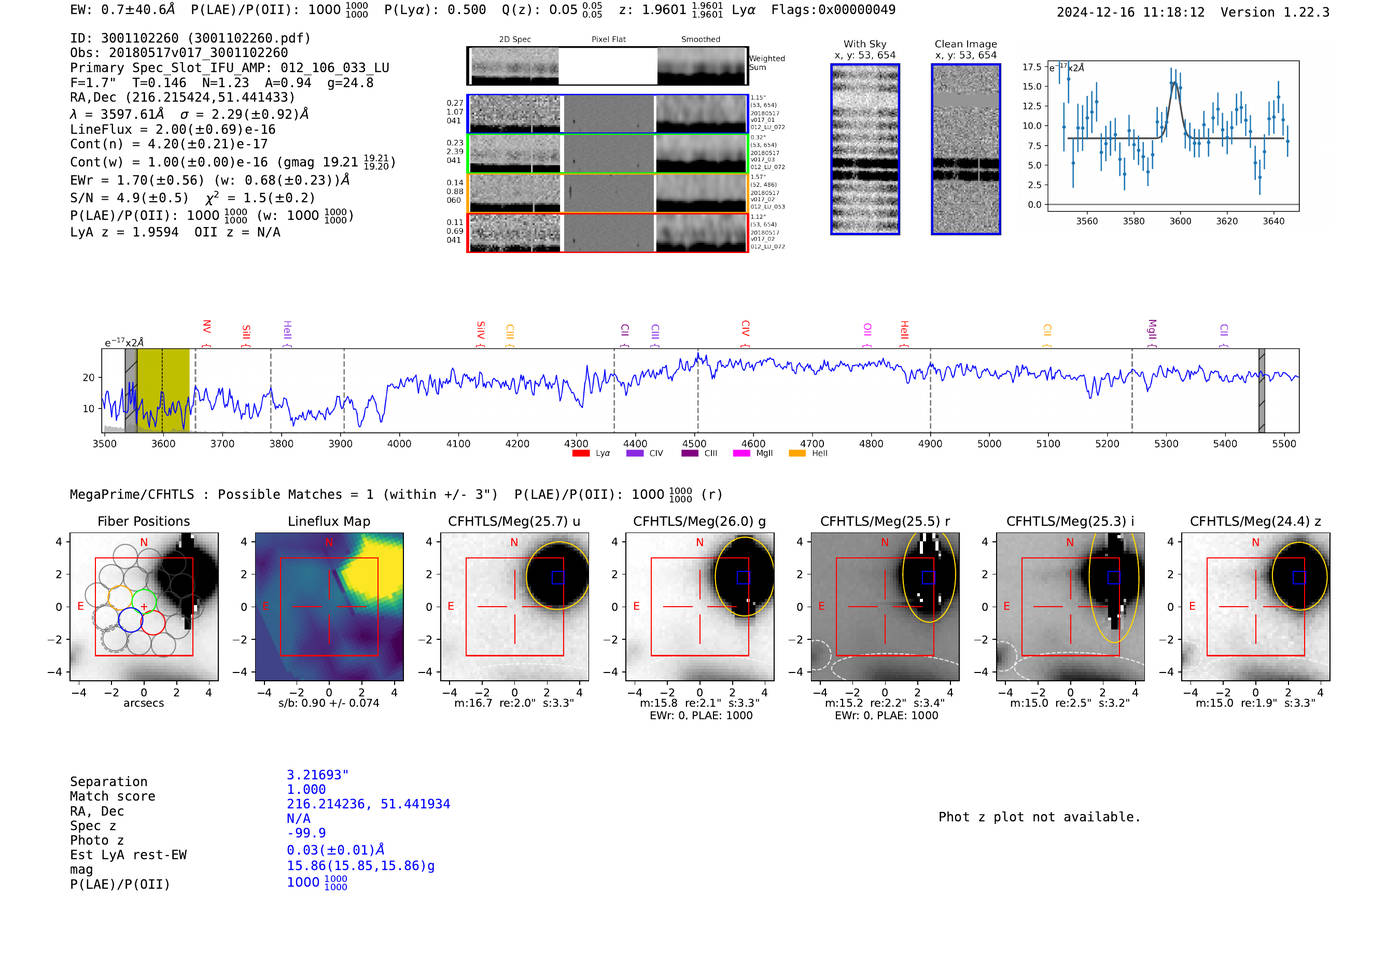Open the CFHTLS/Meg(25.3) i image stamp
1400x953 pixels.
click(1070, 606)
